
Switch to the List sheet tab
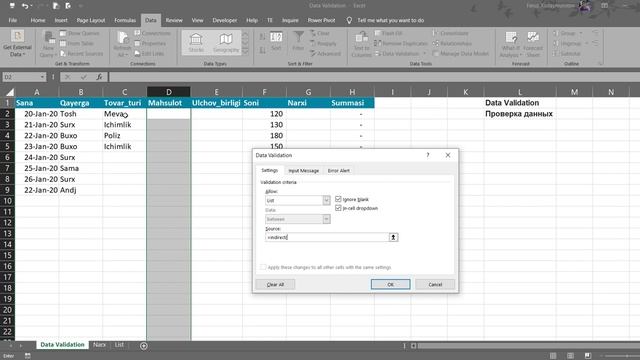tap(119, 345)
